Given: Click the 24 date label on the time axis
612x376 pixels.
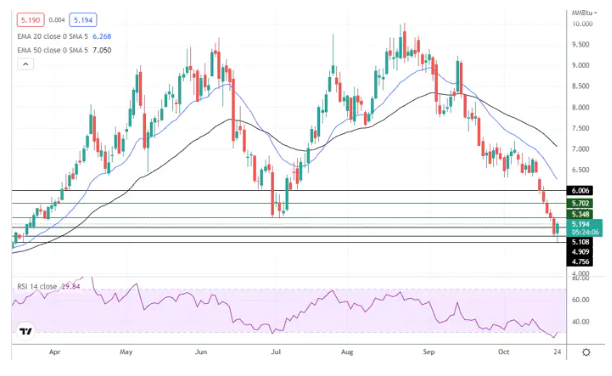Looking at the screenshot, I should coord(557,352).
